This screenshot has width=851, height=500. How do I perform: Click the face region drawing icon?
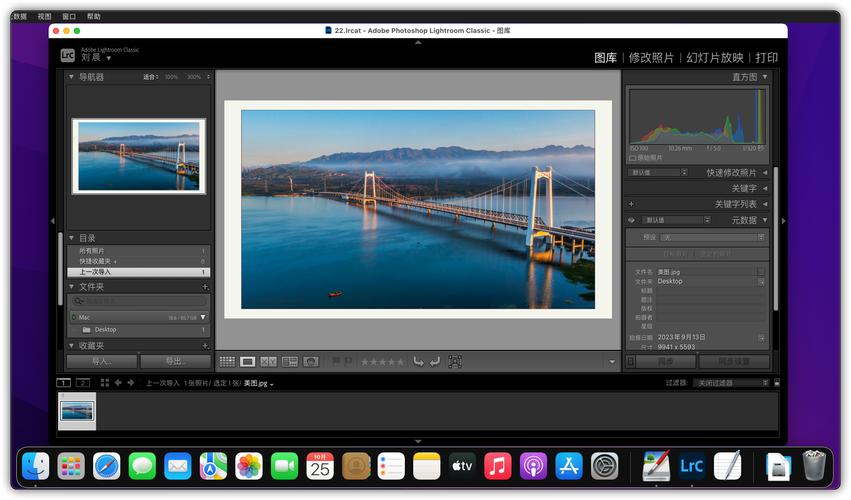(x=455, y=362)
